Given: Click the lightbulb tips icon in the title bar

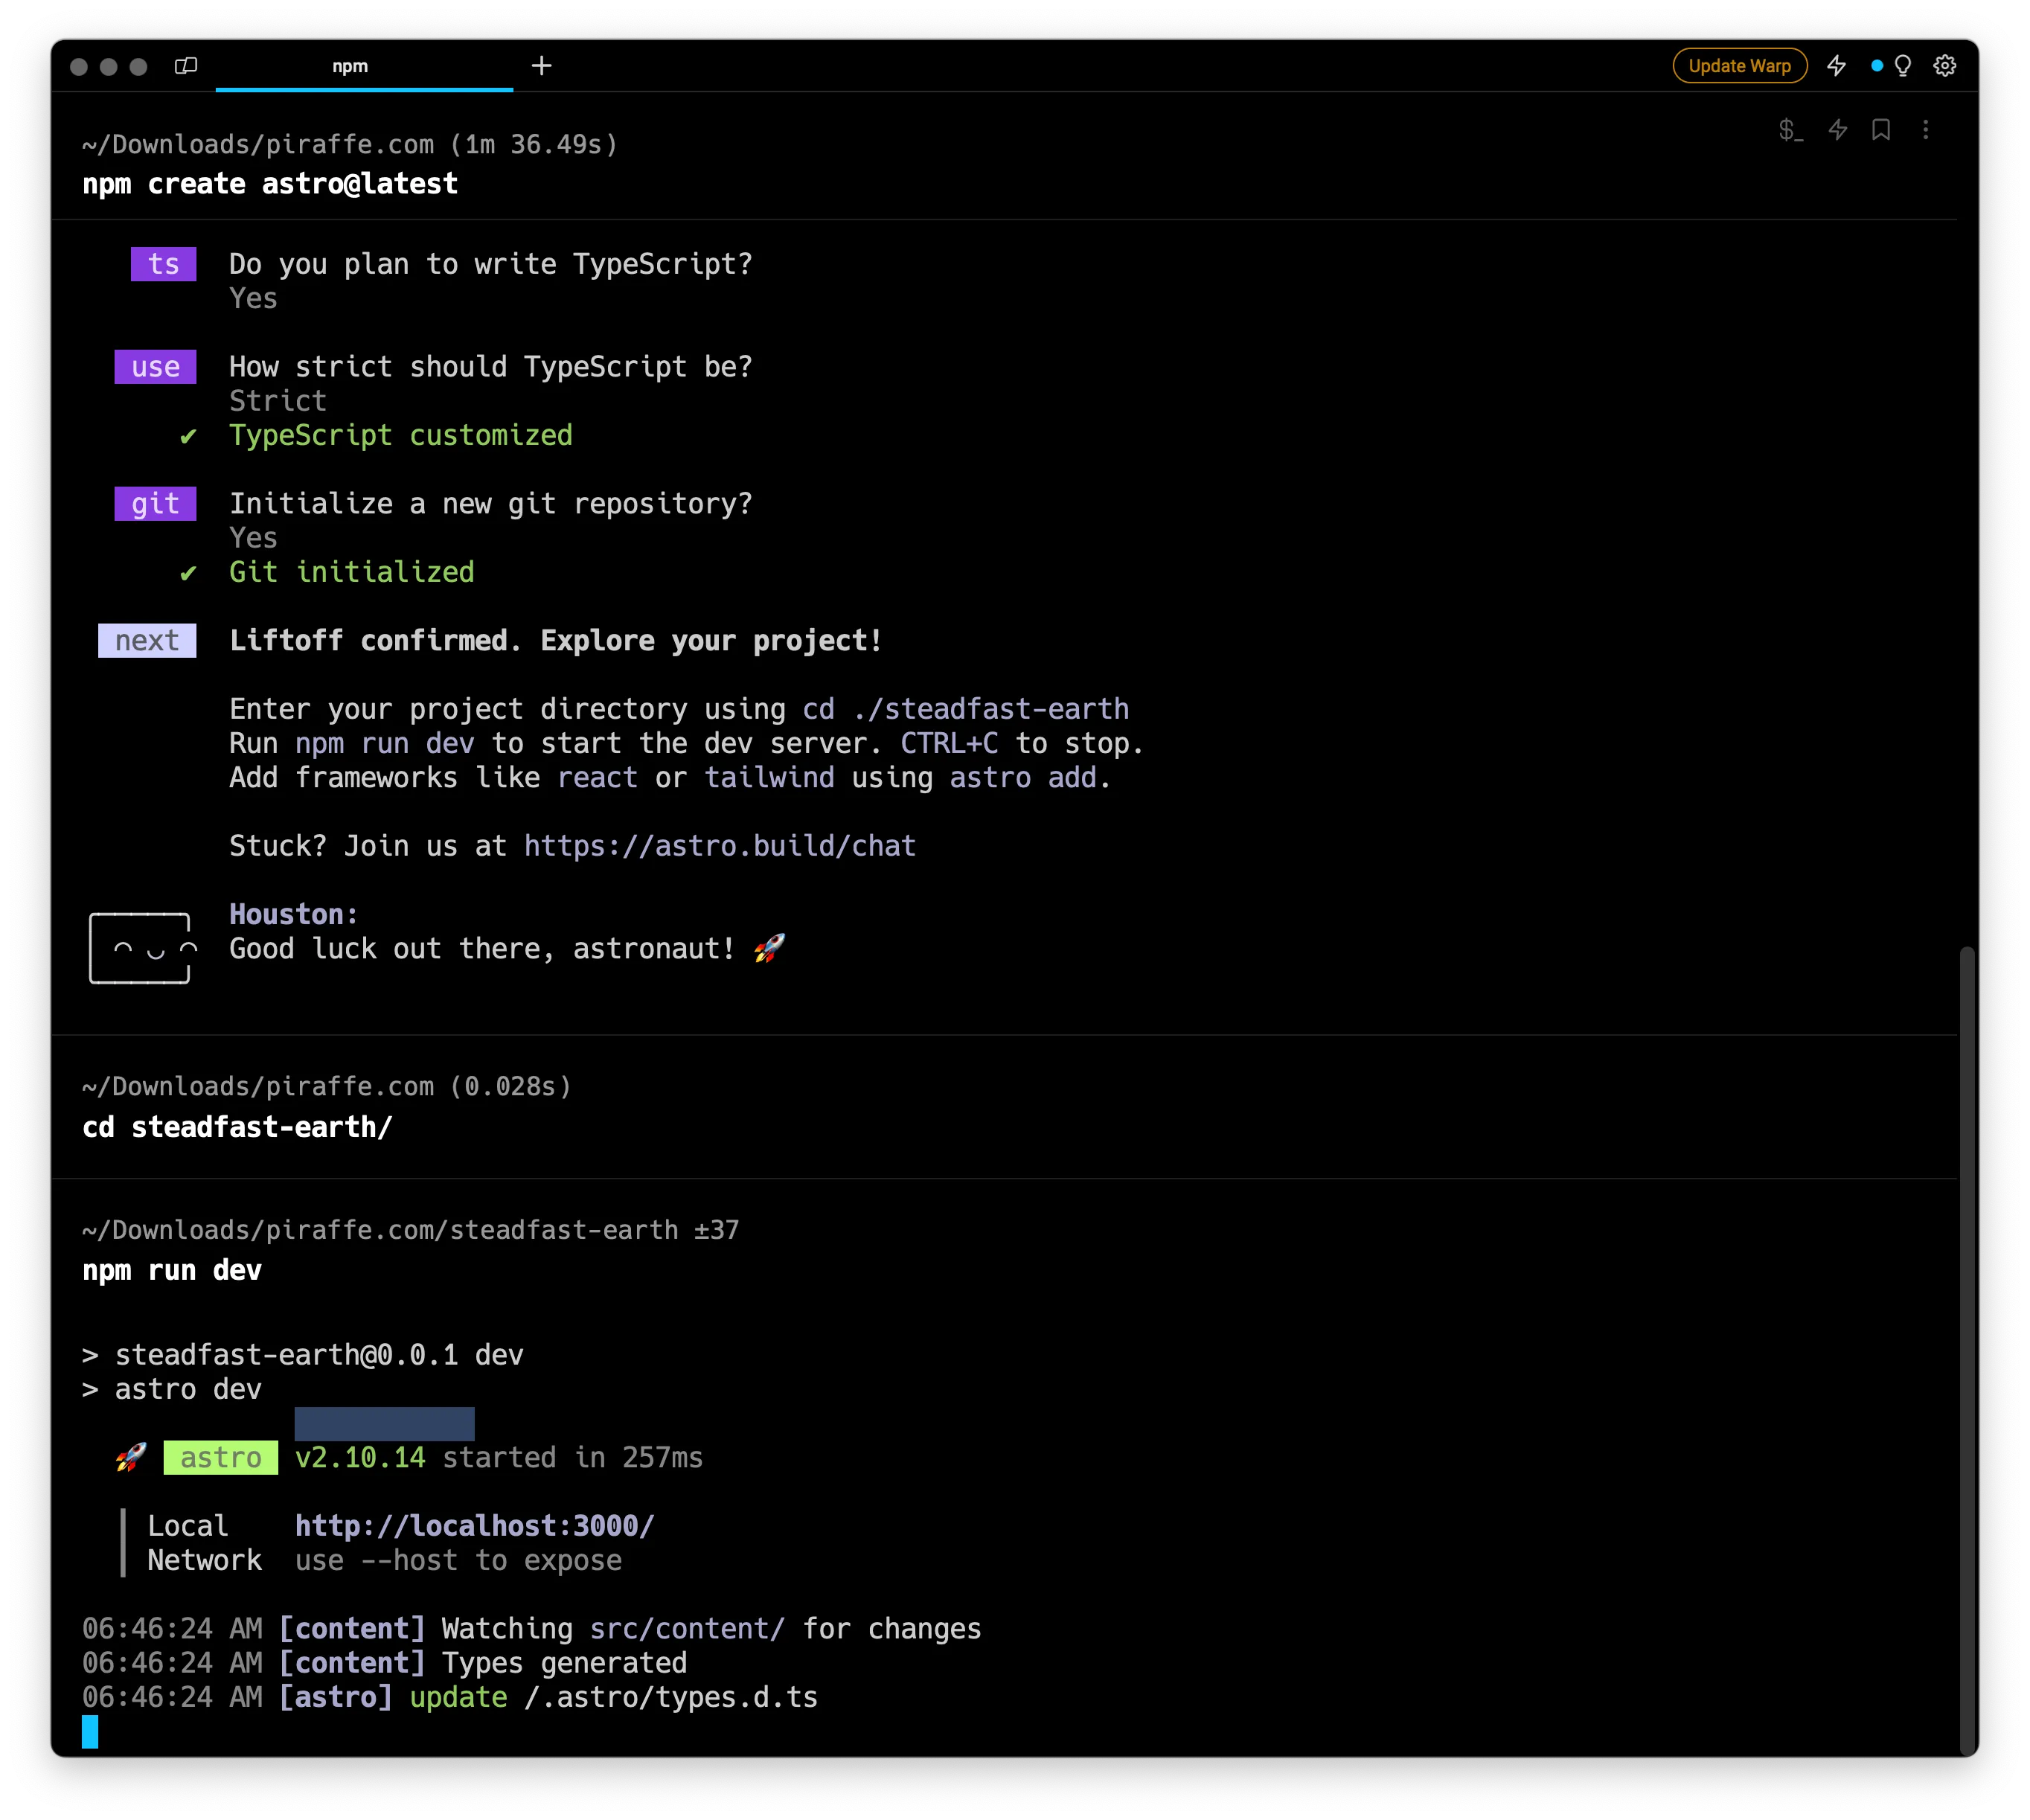Looking at the screenshot, I should [x=1901, y=65].
